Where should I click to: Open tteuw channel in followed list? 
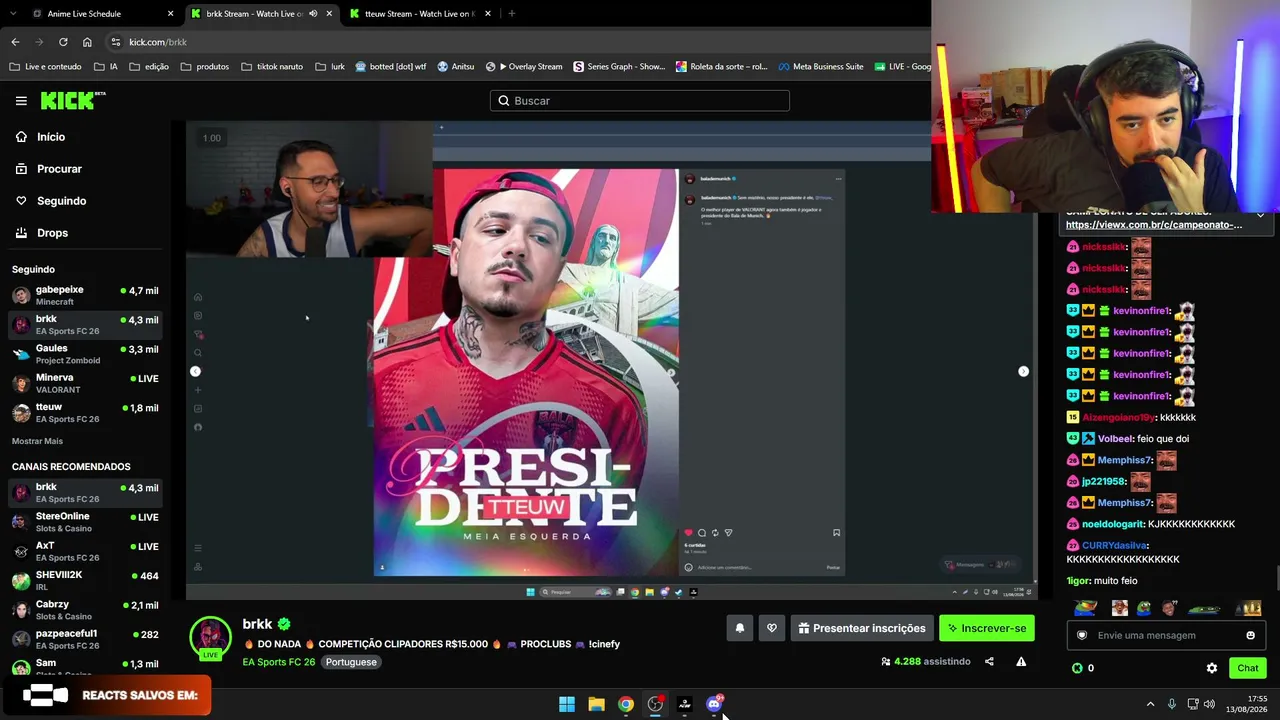click(x=85, y=412)
